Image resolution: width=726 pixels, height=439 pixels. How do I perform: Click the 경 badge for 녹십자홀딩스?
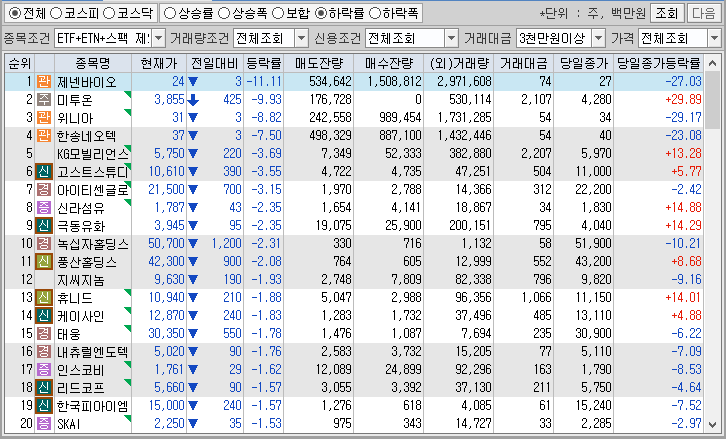pos(44,244)
